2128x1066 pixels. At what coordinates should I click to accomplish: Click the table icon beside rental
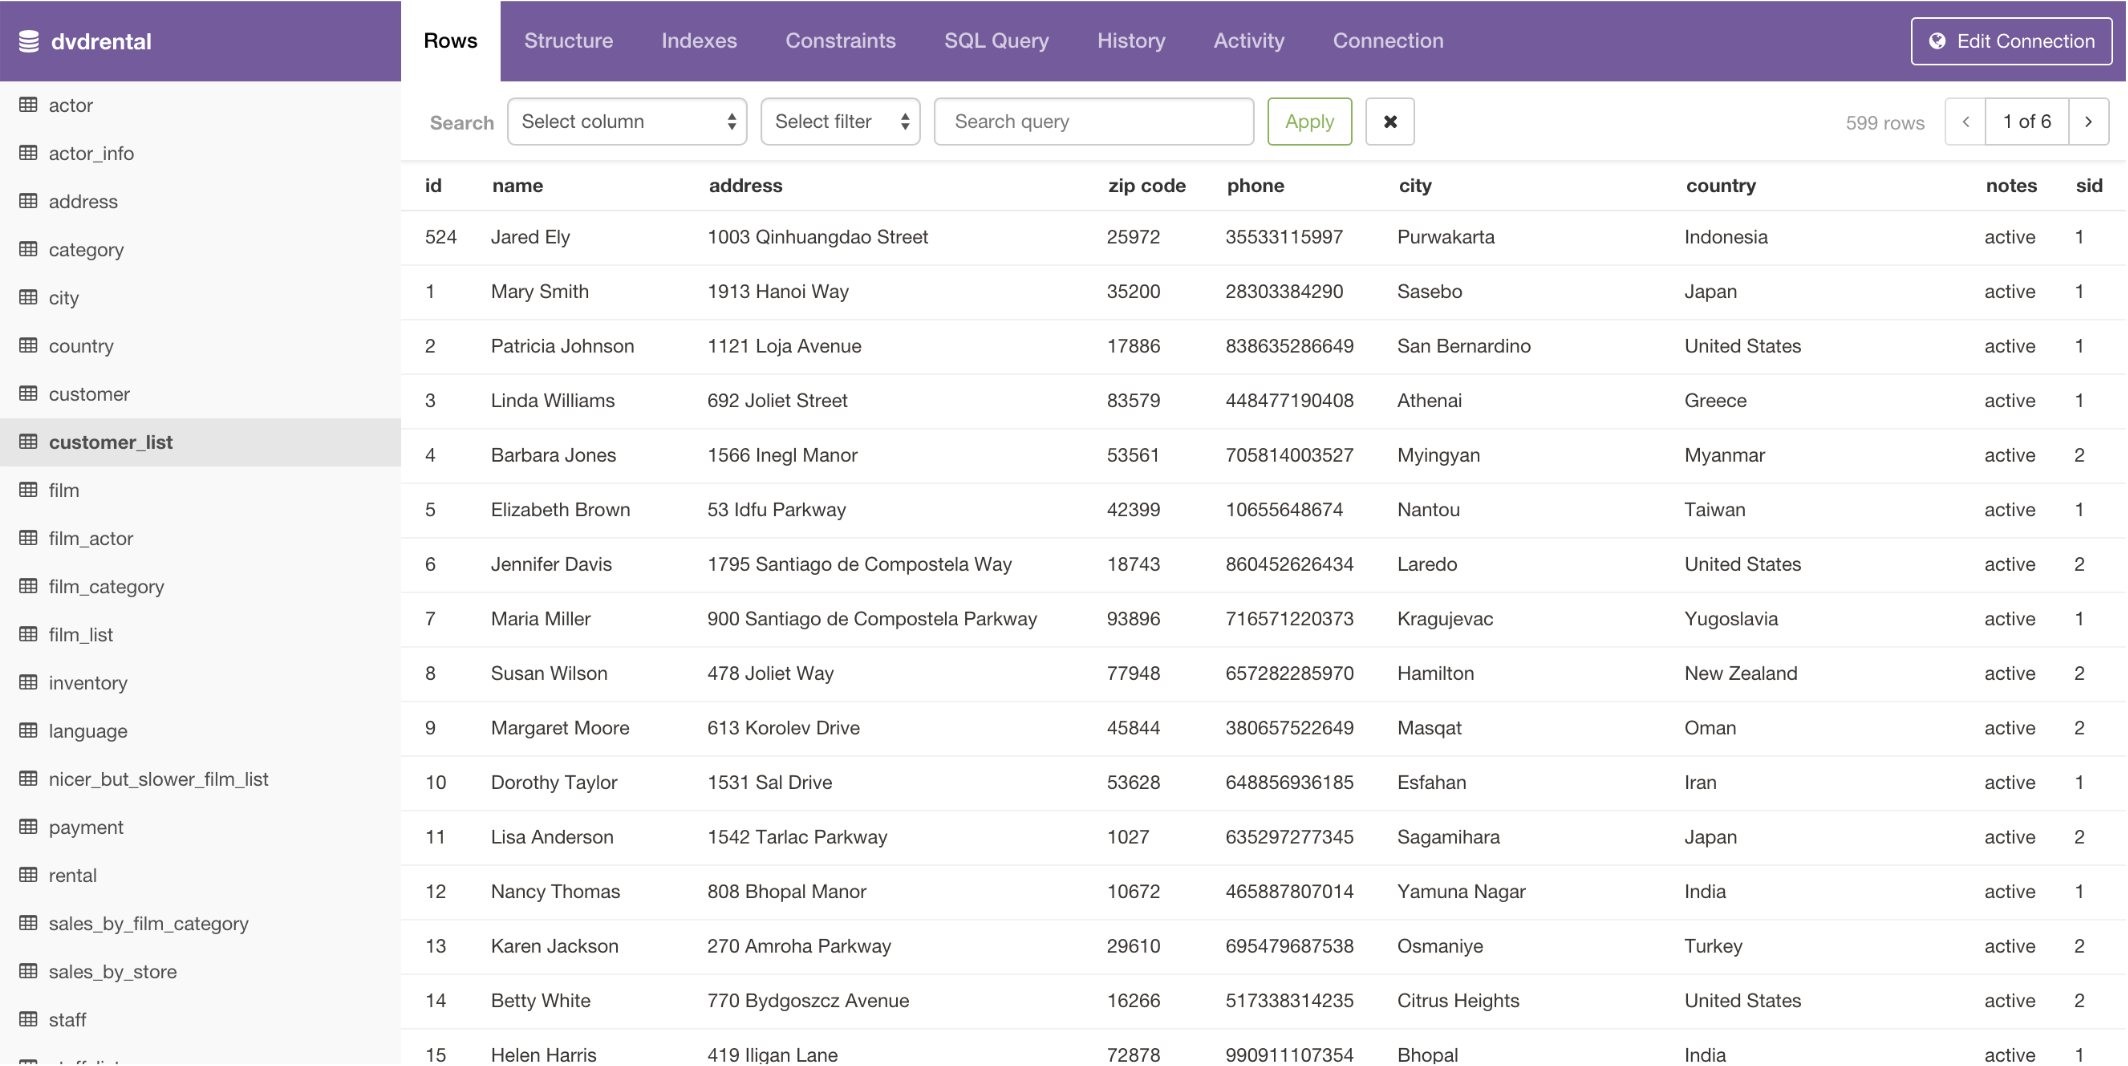pyautogui.click(x=28, y=875)
